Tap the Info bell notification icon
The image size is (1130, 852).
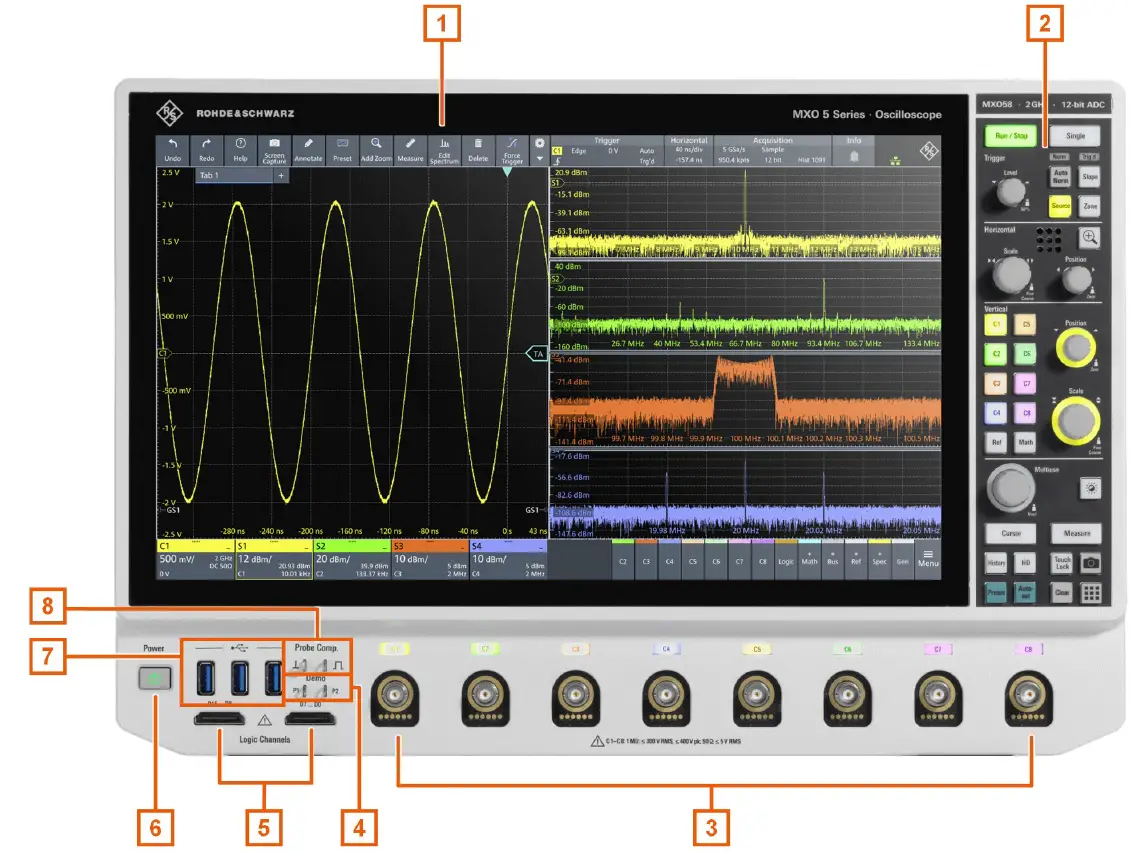(854, 156)
